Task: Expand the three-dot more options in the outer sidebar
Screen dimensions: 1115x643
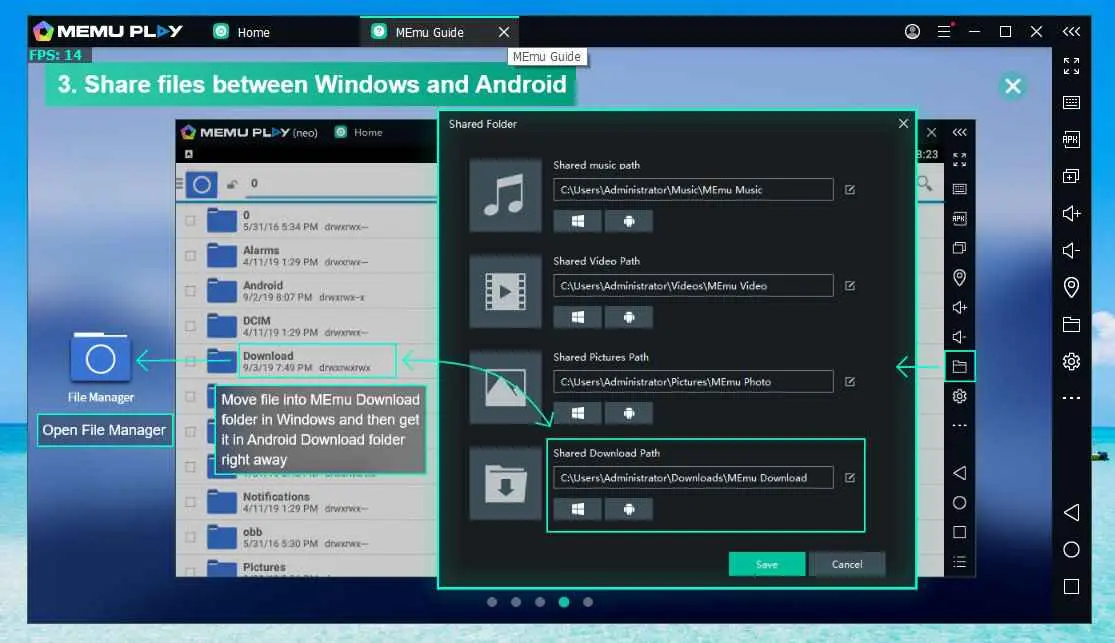Action: click(x=1071, y=398)
